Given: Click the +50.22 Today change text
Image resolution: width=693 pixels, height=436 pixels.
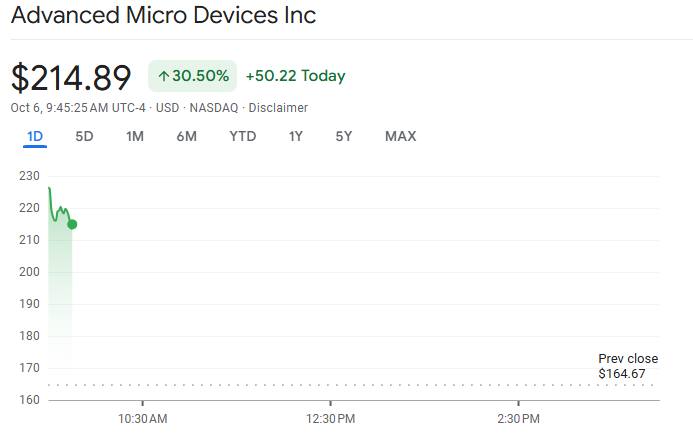Looking at the screenshot, I should click(295, 76).
